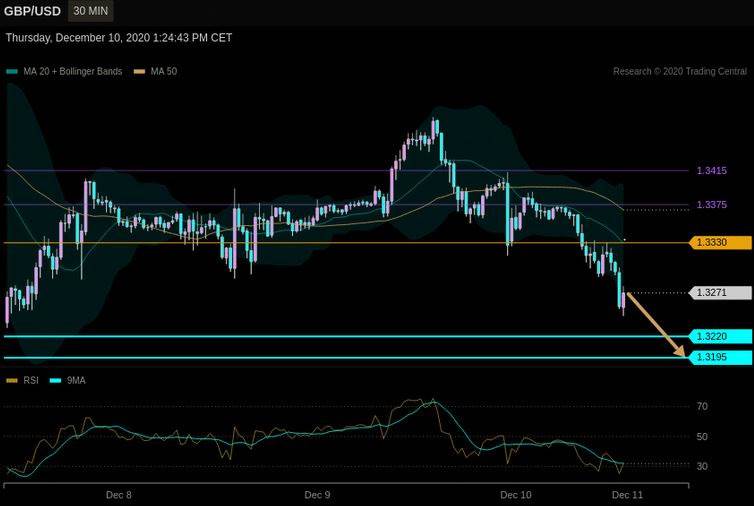The width and height of the screenshot is (754, 506).
Task: Click the cyan 9MA legend color swatch
Action: tap(55, 381)
